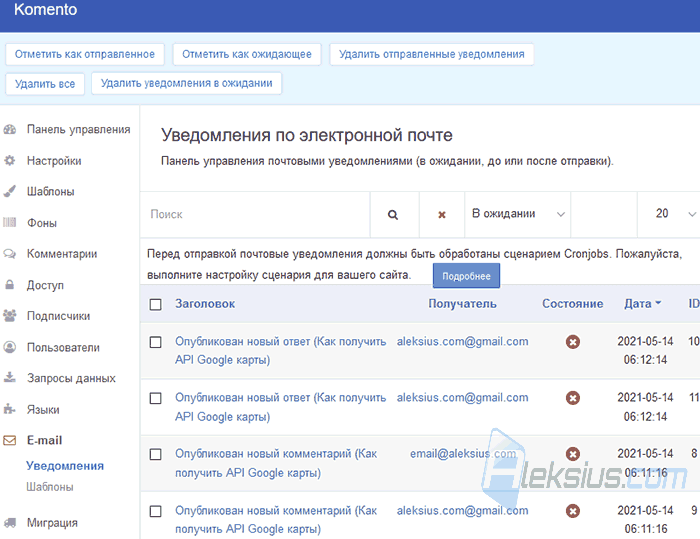Click the blue Подробнее button
The image size is (700, 539).
(466, 276)
